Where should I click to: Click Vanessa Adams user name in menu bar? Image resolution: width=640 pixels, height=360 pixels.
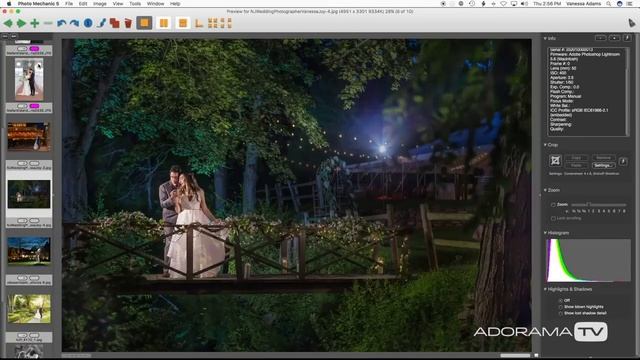point(583,4)
